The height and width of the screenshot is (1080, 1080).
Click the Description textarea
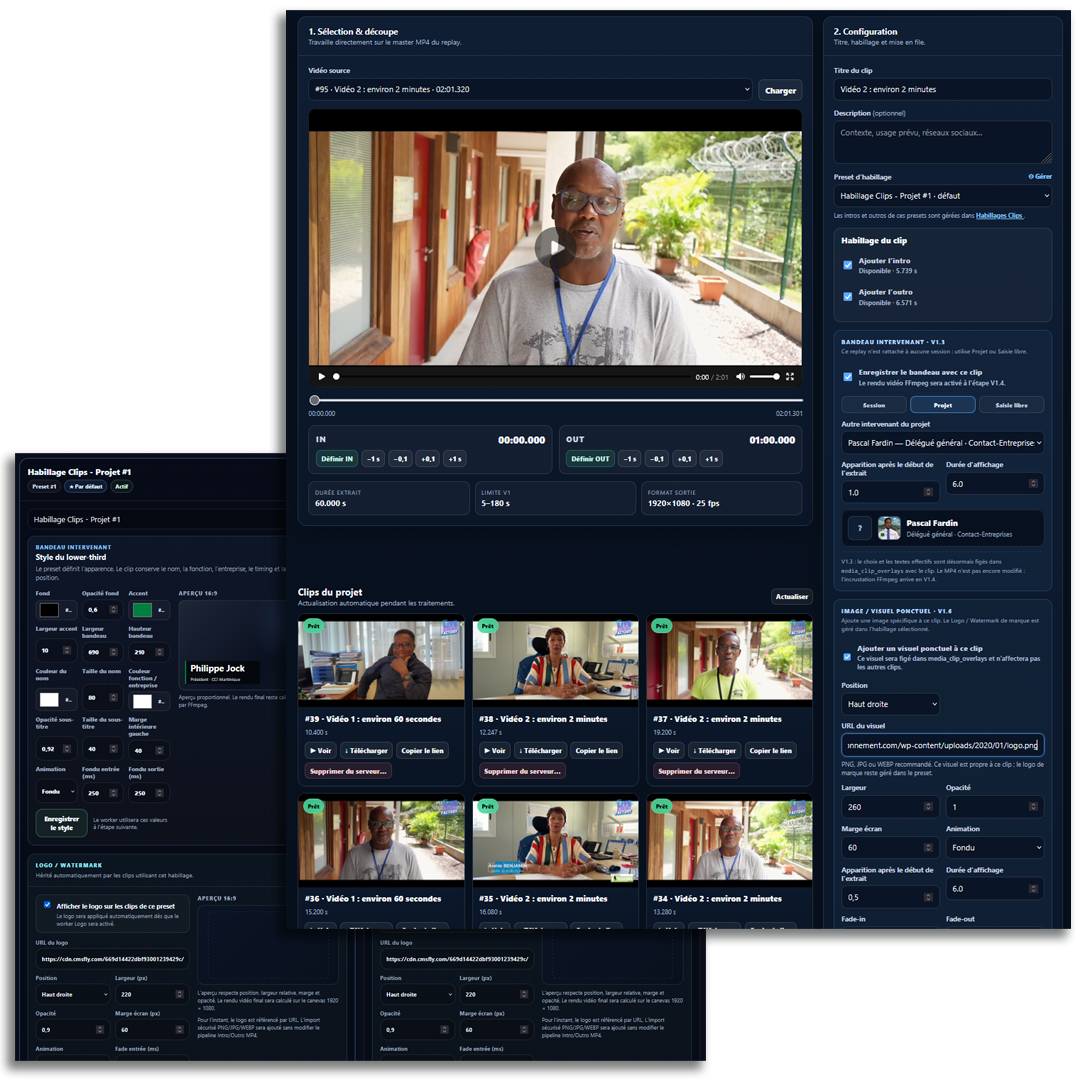[x=942, y=142]
